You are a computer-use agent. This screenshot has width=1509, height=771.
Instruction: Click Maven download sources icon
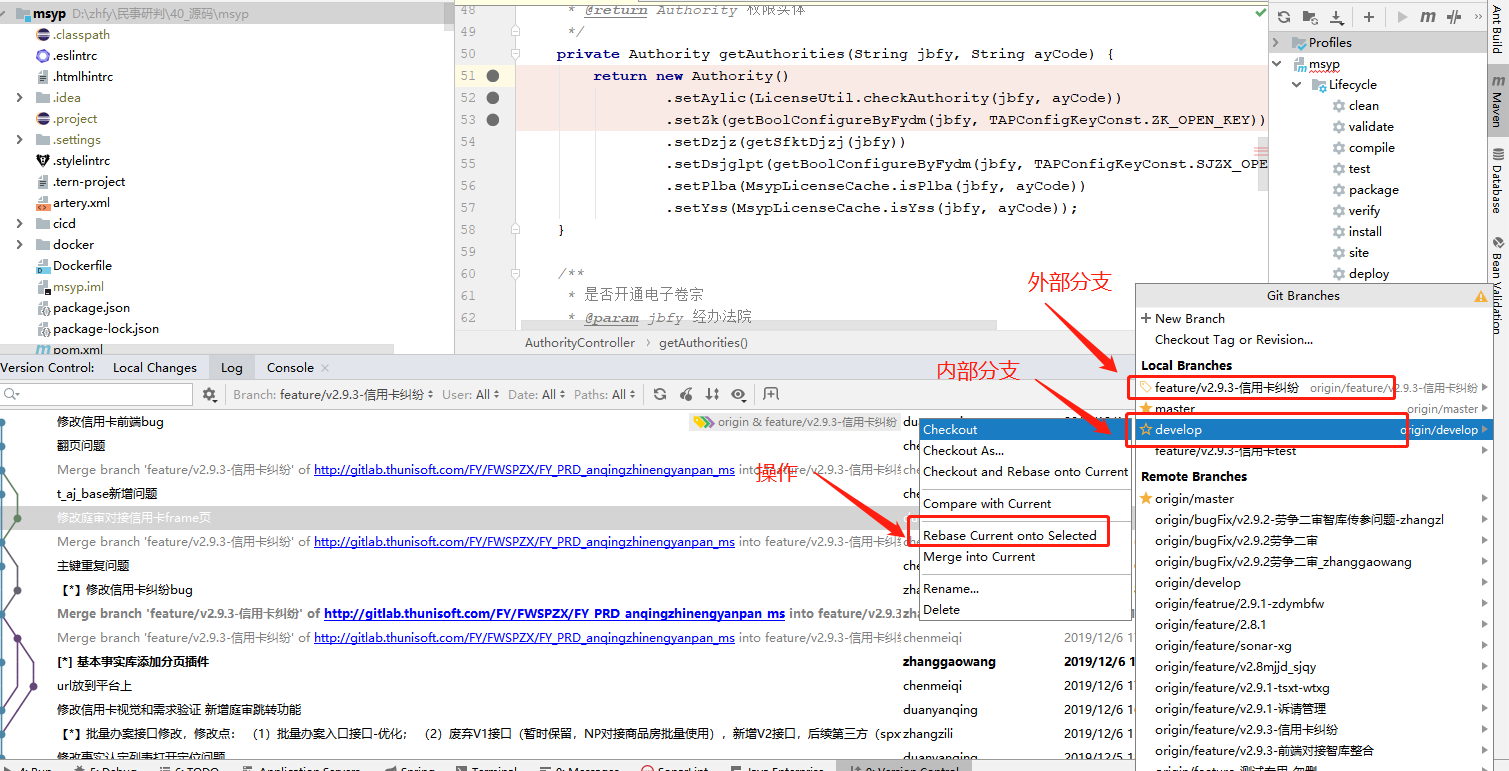tap(1337, 17)
